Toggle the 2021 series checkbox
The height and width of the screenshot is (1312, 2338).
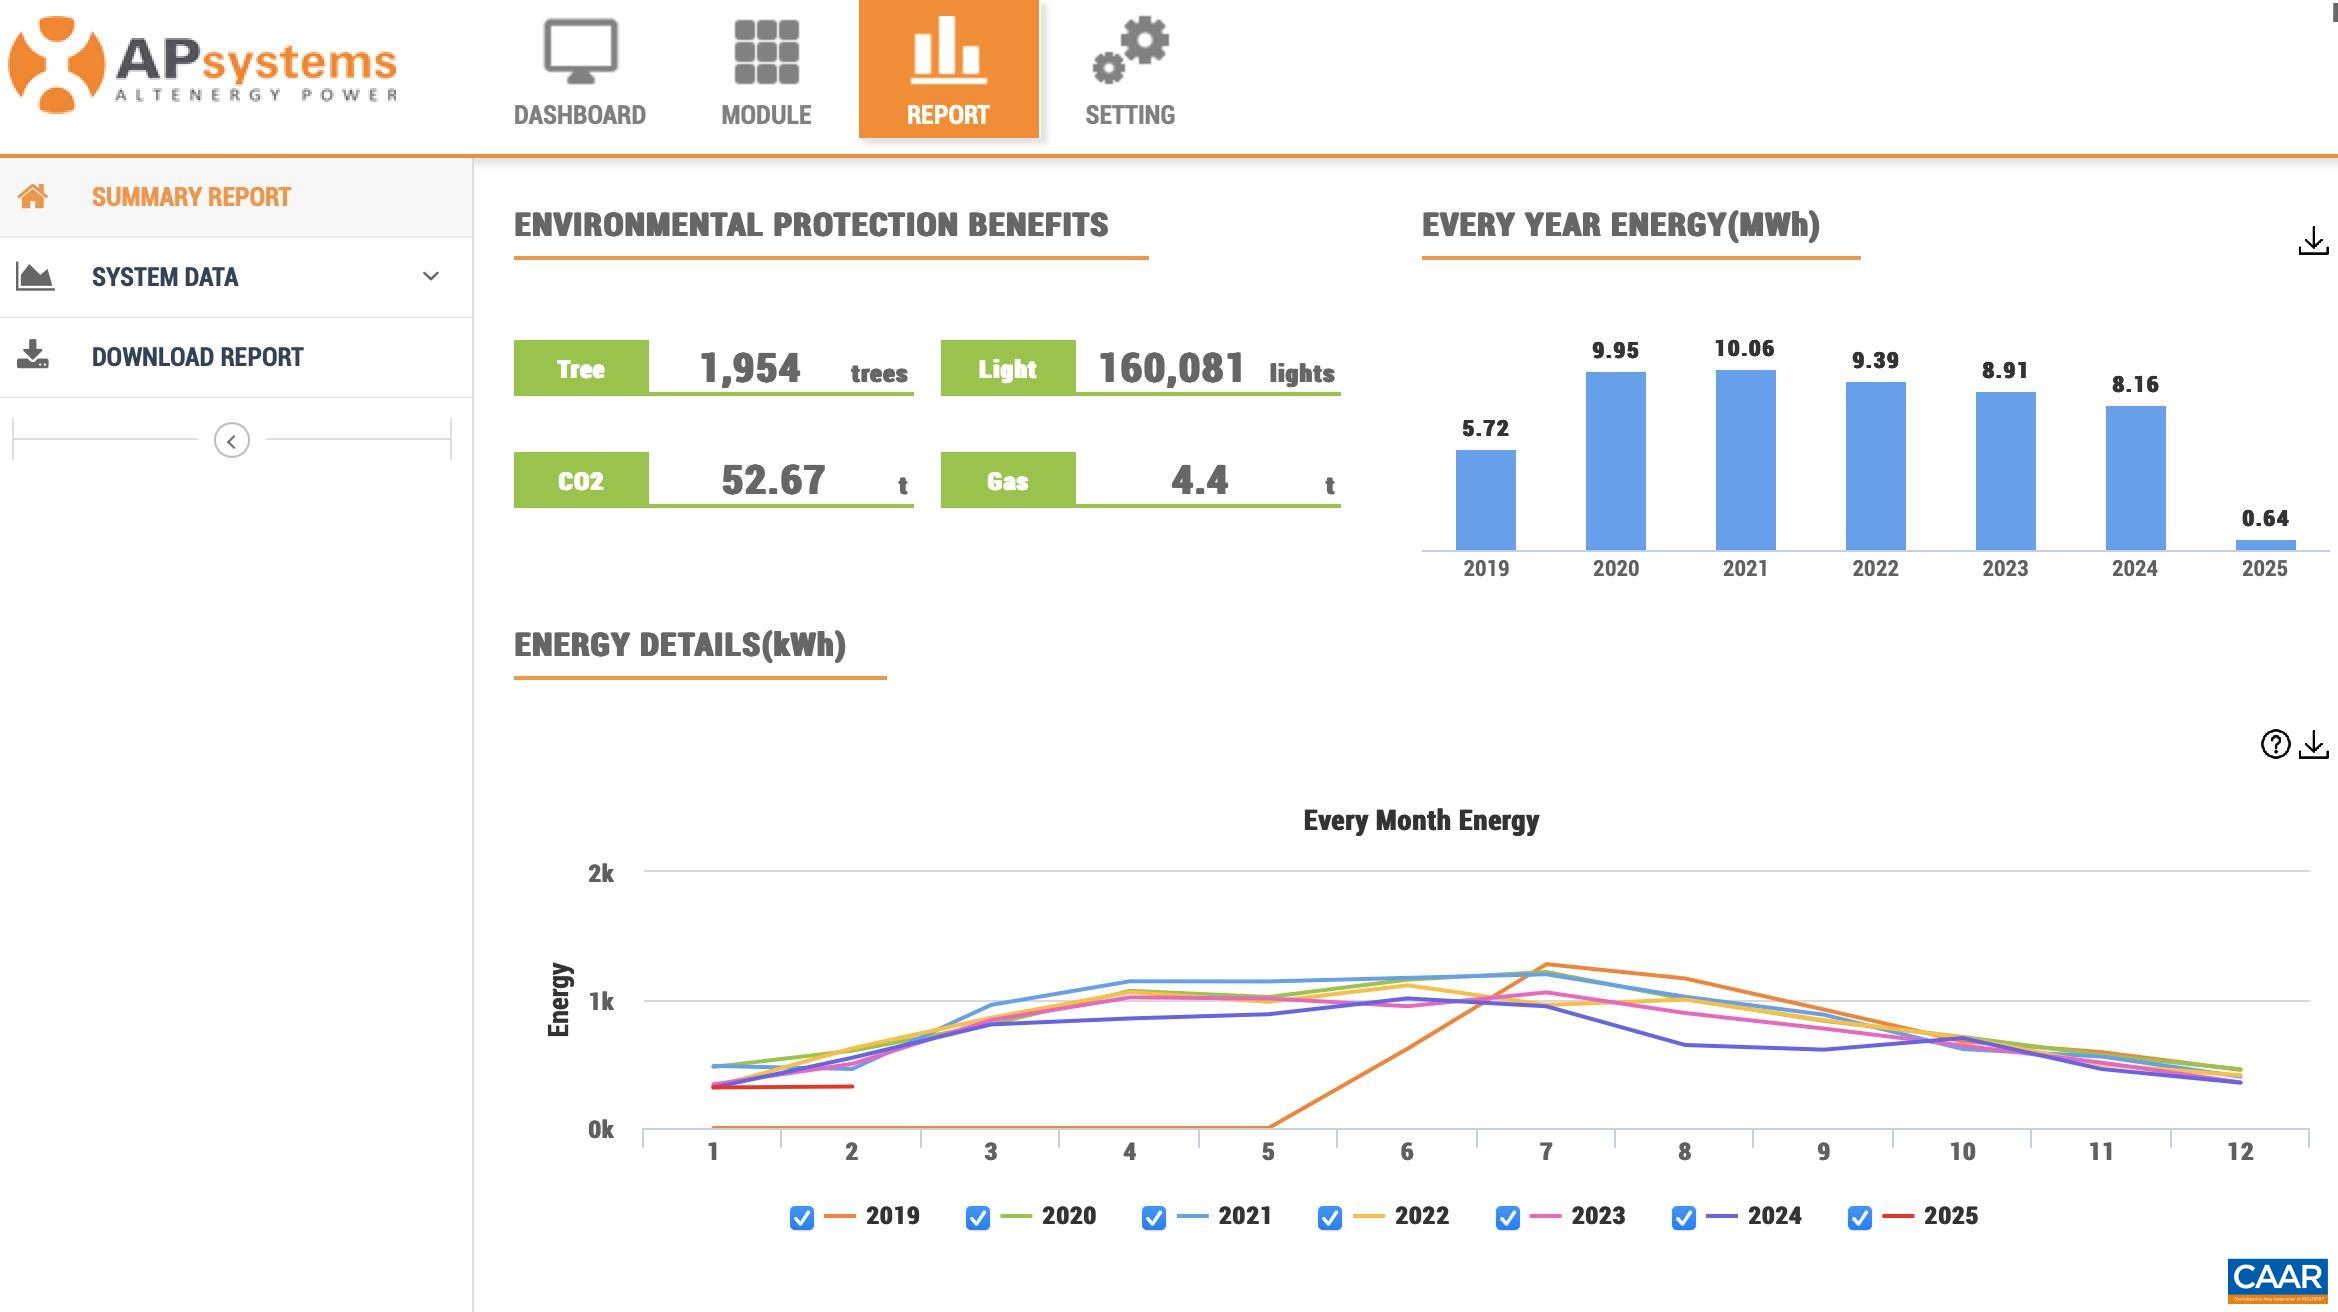point(1153,1217)
